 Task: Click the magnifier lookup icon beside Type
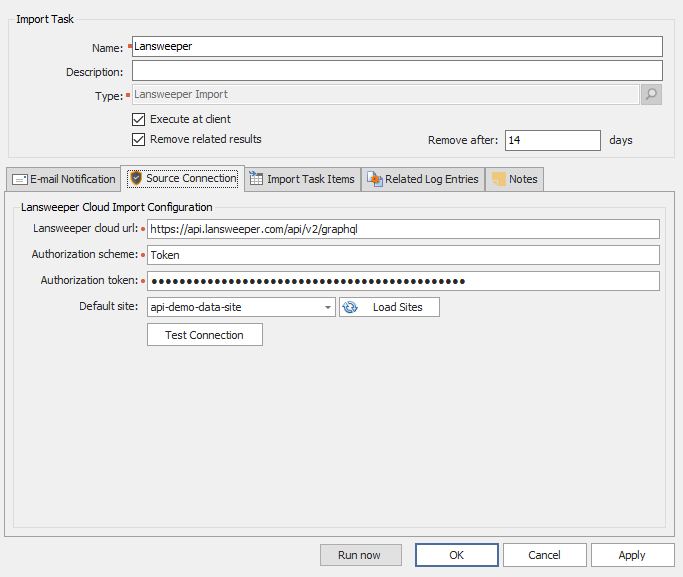651,94
